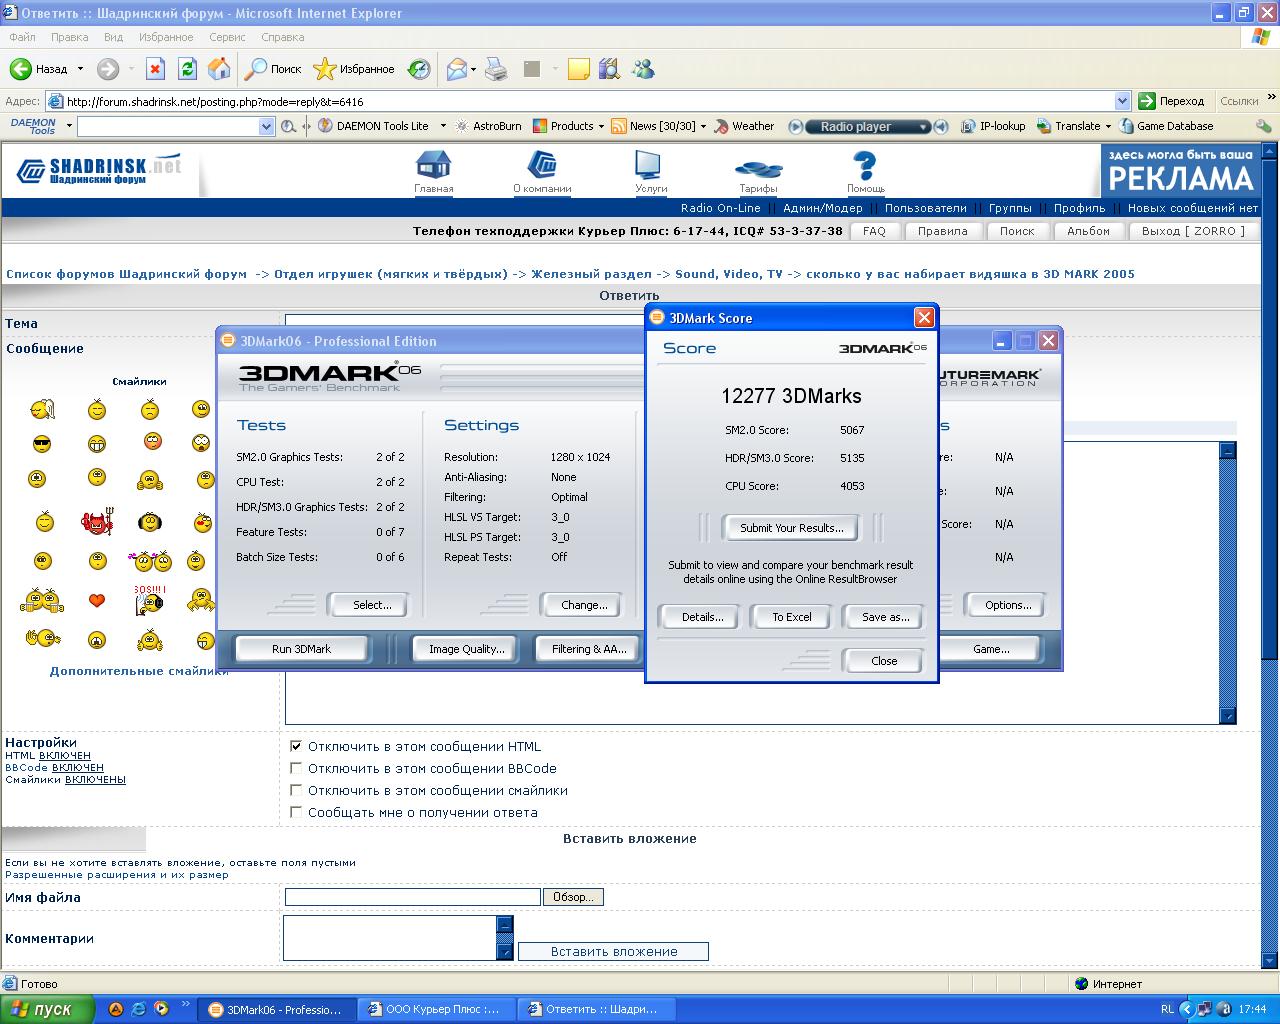Open the Избранное menu in the menu bar
1280x1024 pixels.
pyautogui.click(x=166, y=37)
